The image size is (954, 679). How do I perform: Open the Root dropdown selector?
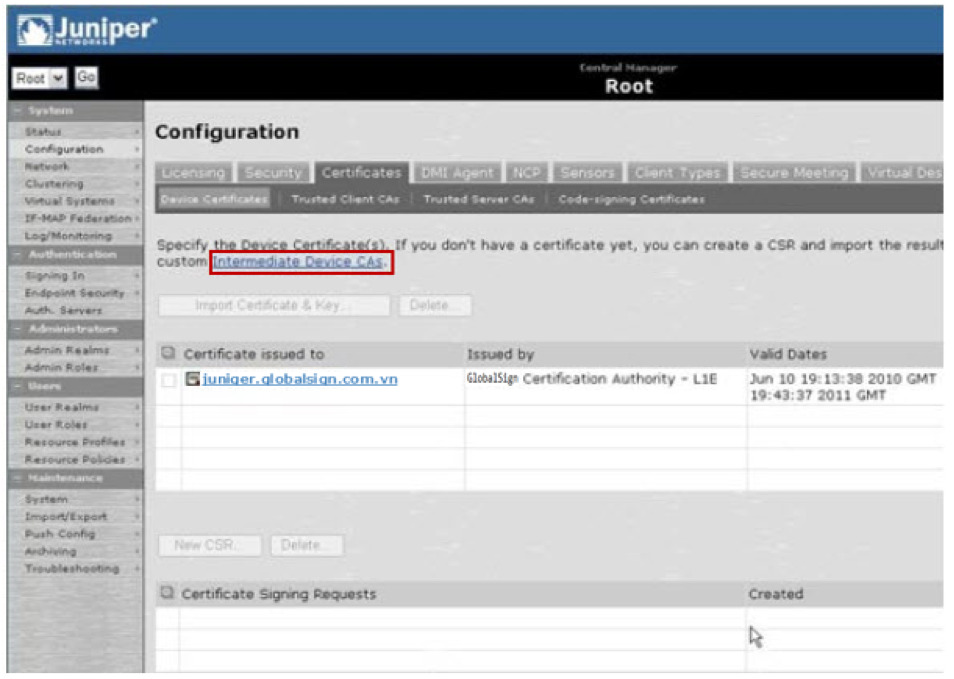[x=40, y=78]
